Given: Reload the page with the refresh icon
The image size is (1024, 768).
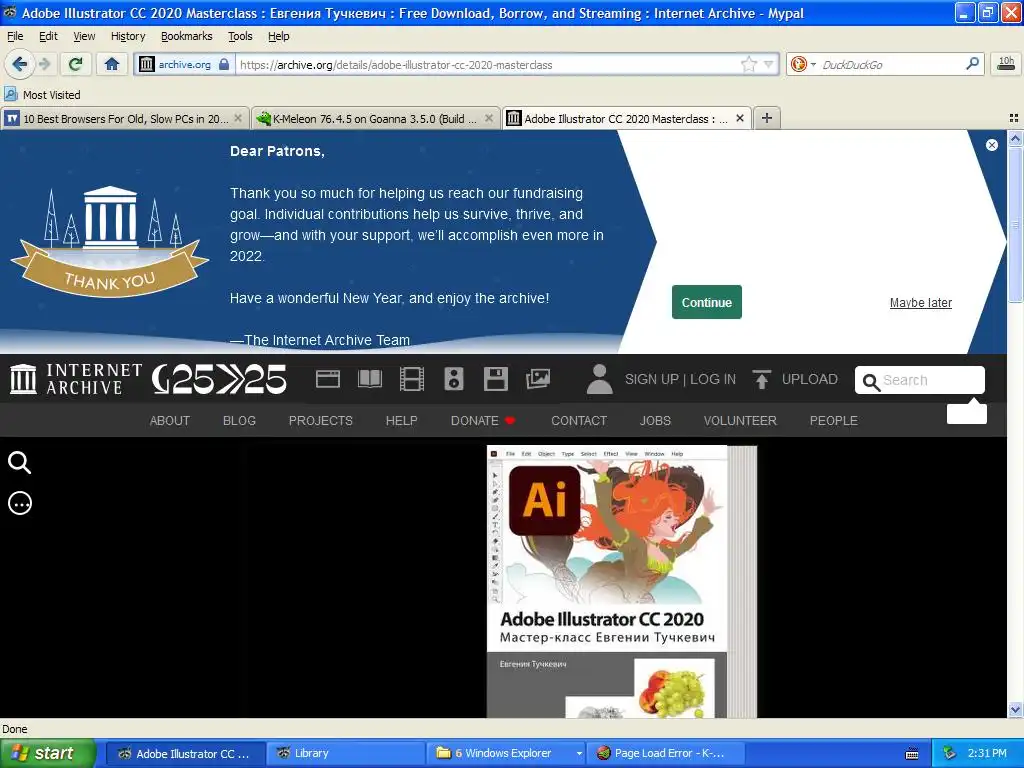Looking at the screenshot, I should pyautogui.click(x=76, y=64).
